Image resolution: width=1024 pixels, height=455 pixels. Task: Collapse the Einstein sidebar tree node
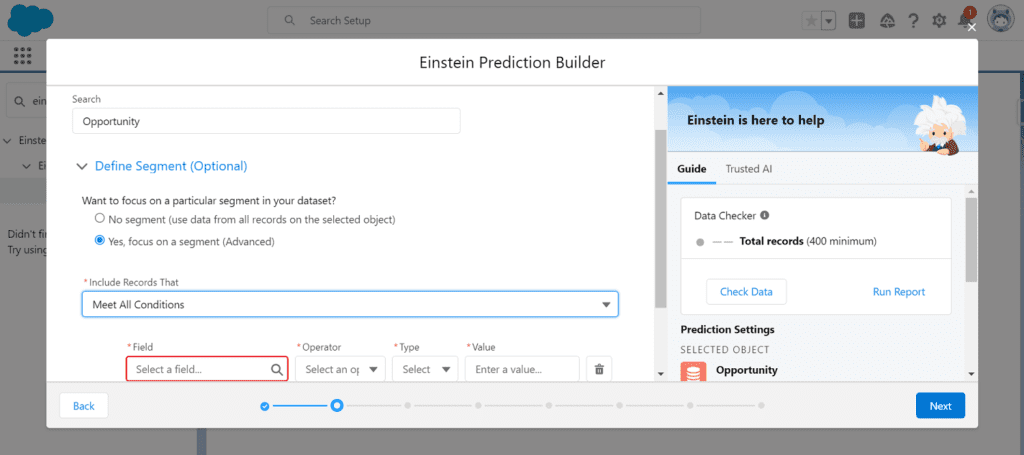coord(8,140)
